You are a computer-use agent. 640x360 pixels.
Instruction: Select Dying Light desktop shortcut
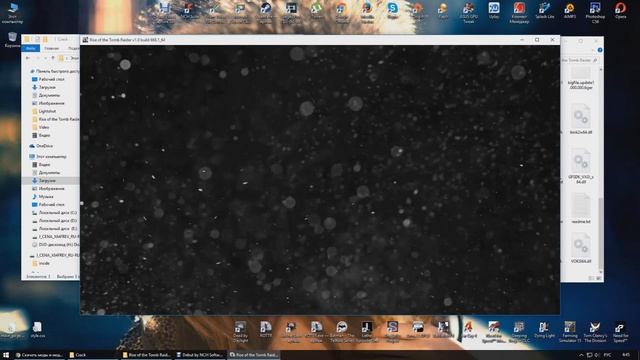coord(544,329)
